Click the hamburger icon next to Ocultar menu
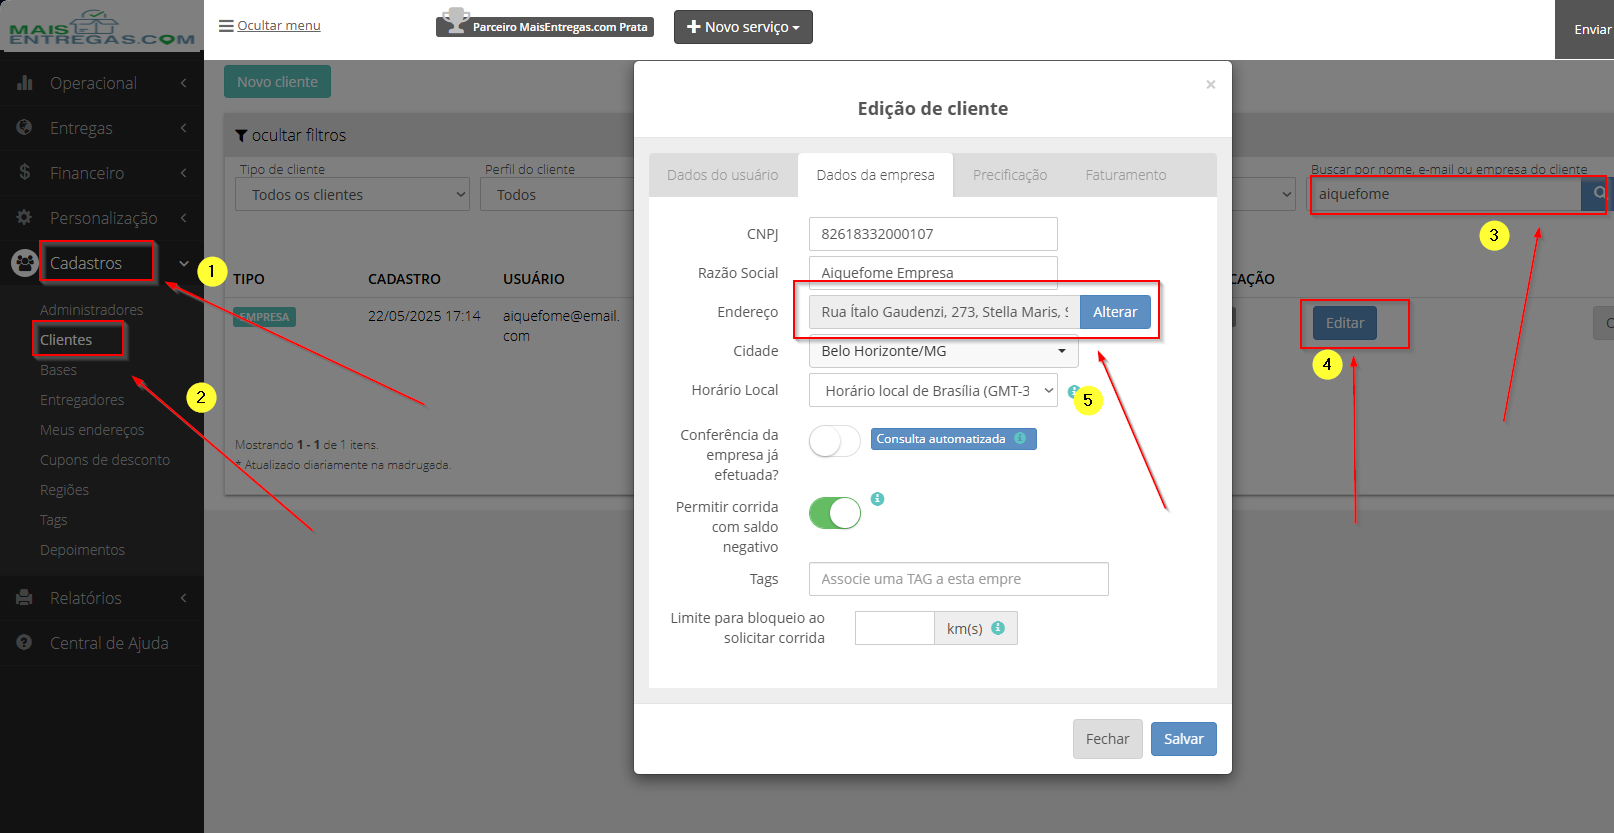Image resolution: width=1614 pixels, height=833 pixels. coord(226,26)
